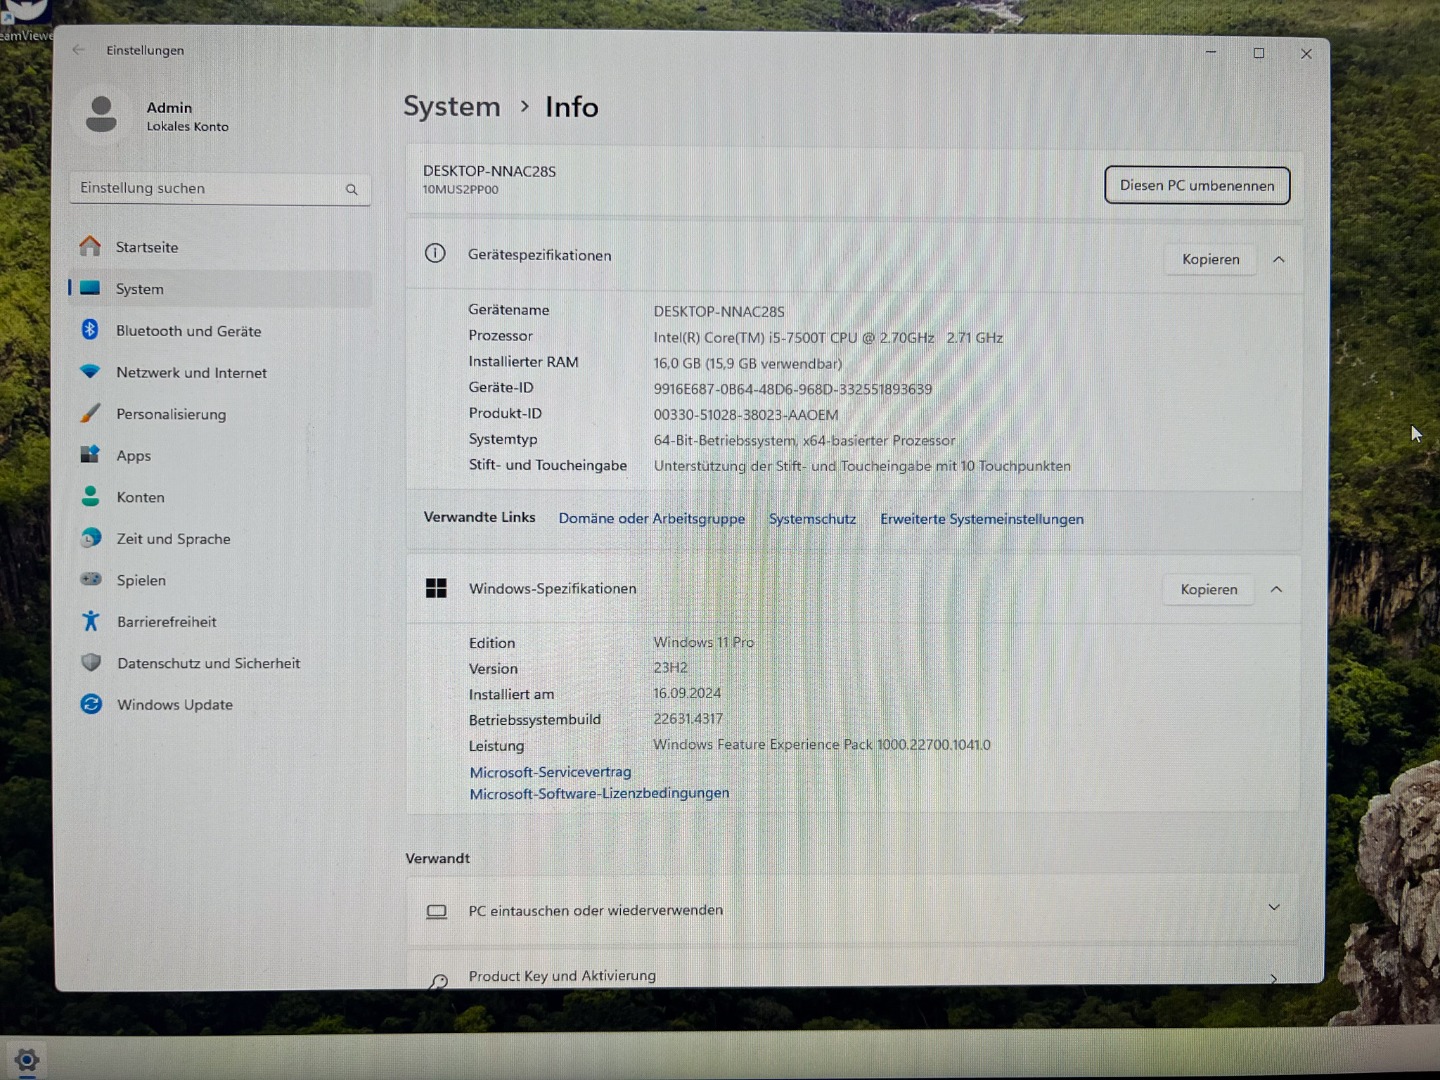1440x1080 pixels.
Task: Copy Windows specs with Kopieren button
Action: (x=1209, y=589)
